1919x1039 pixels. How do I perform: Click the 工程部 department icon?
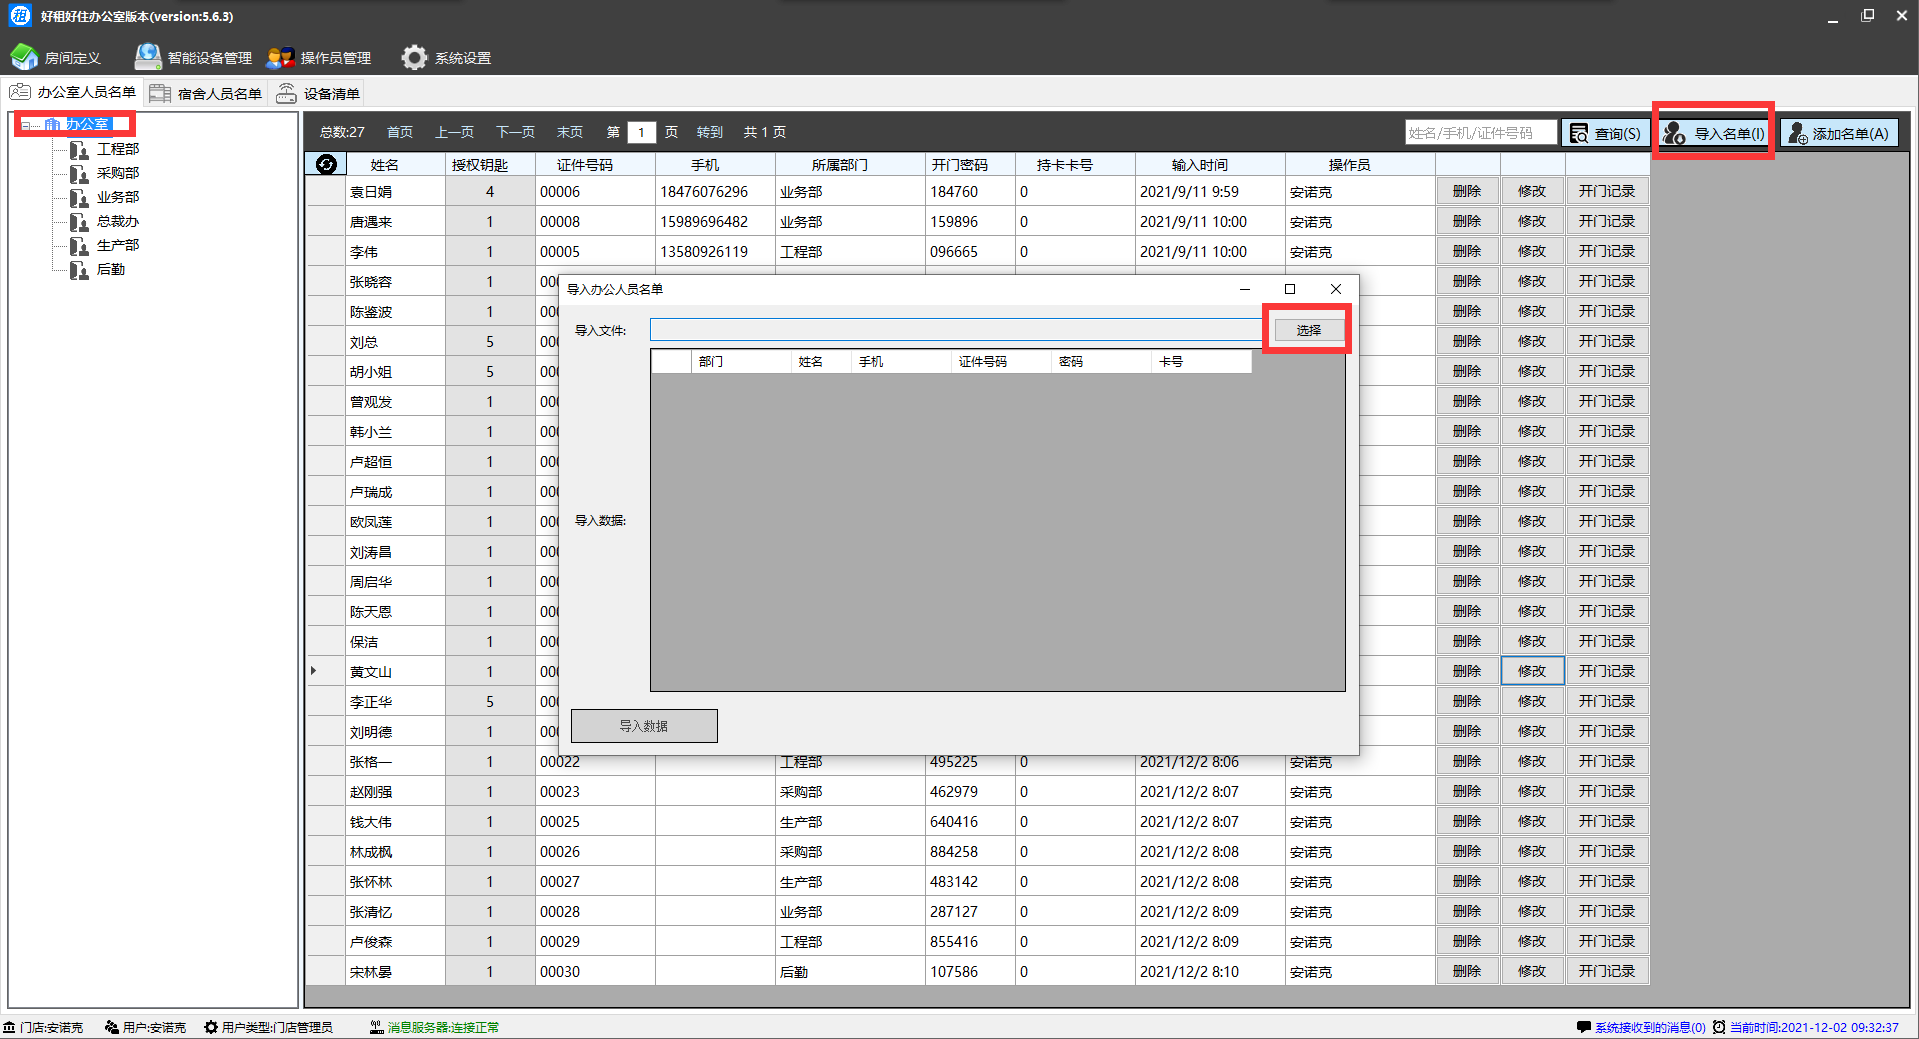79,150
